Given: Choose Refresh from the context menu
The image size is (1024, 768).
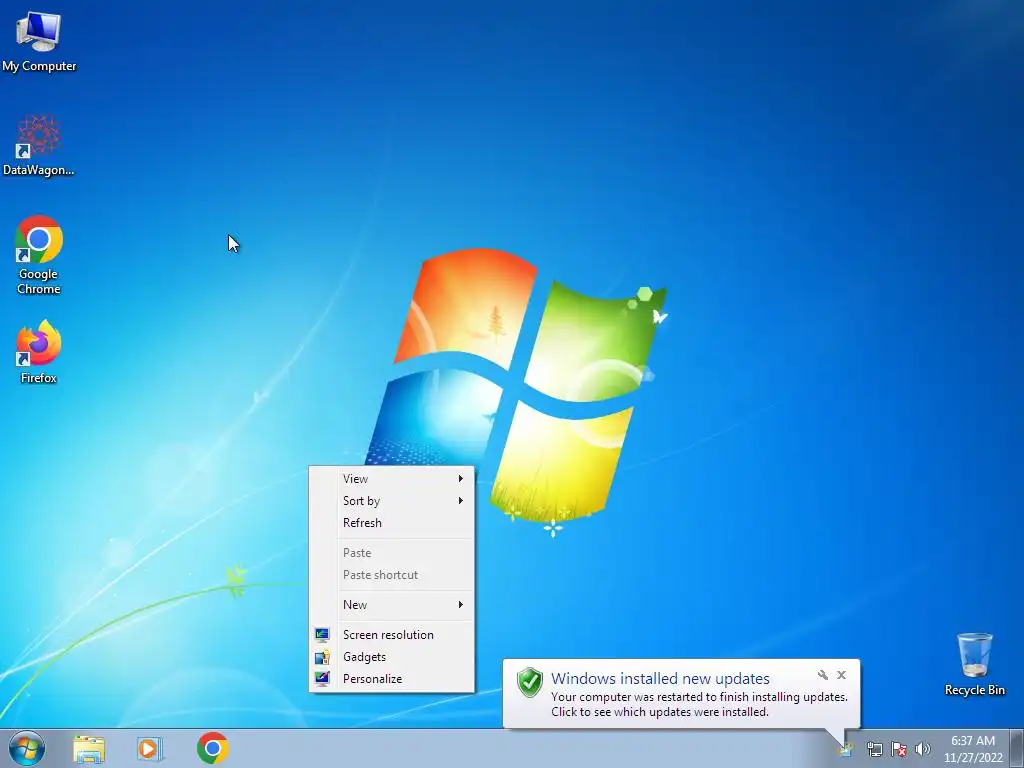Looking at the screenshot, I should pyautogui.click(x=391, y=523).
